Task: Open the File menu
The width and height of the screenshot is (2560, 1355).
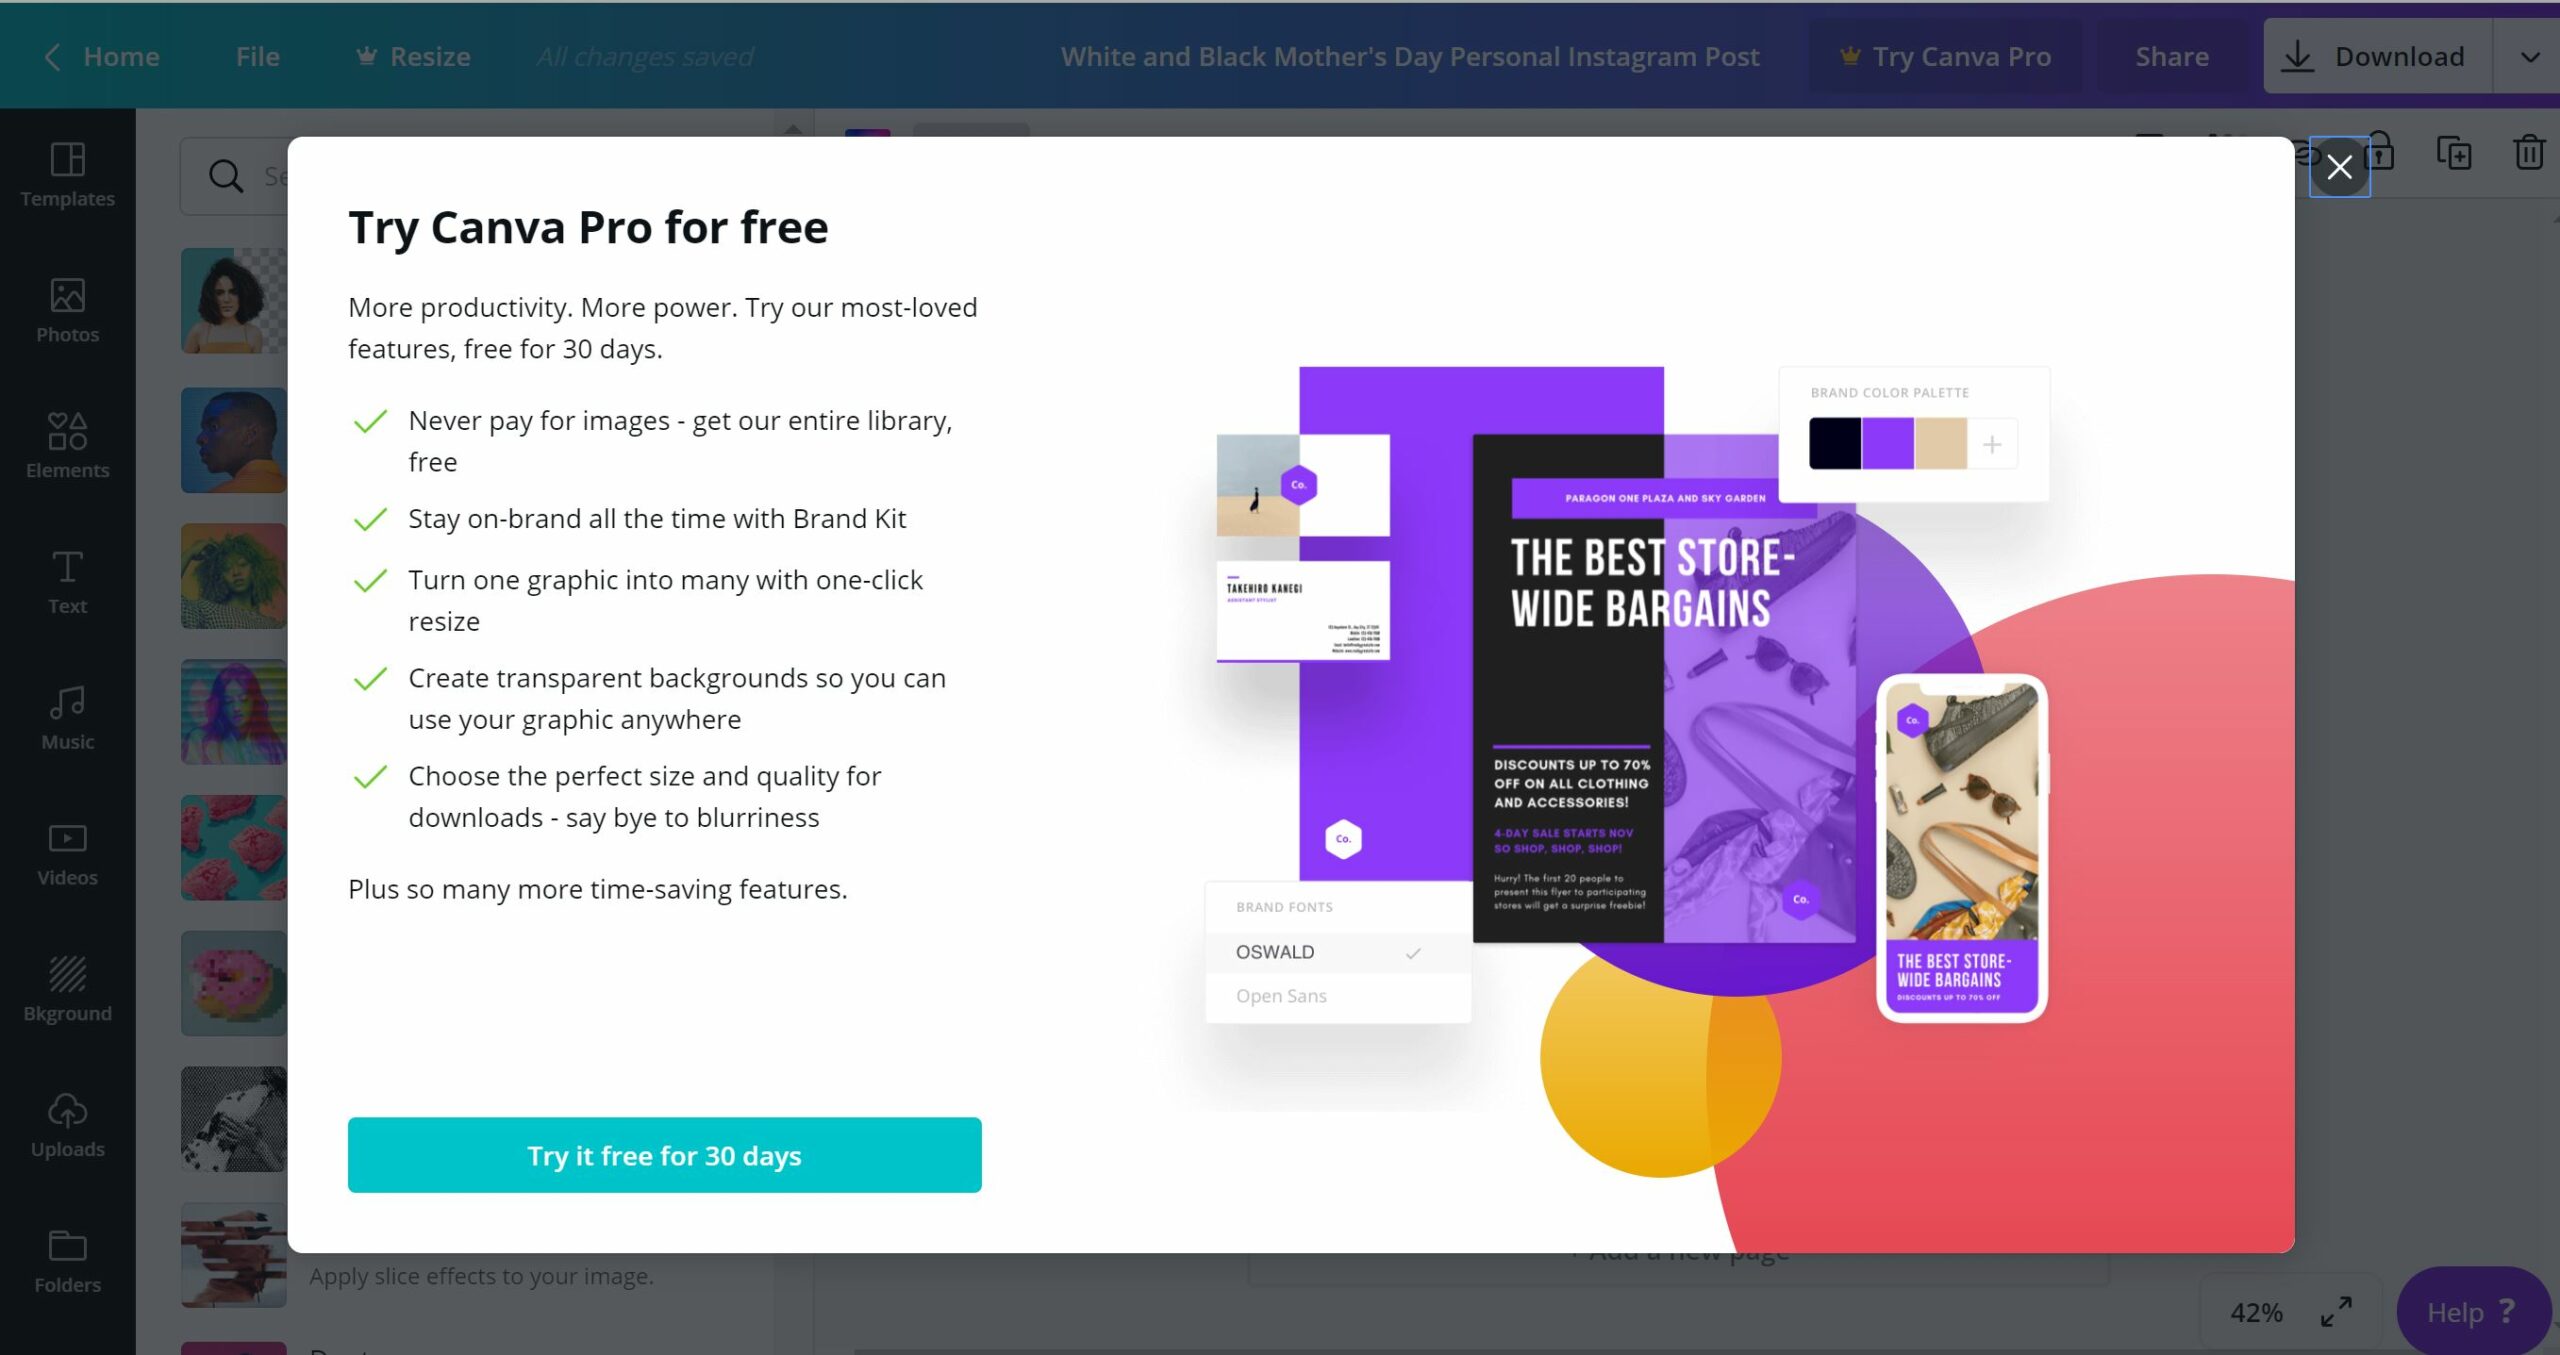Action: tap(257, 56)
